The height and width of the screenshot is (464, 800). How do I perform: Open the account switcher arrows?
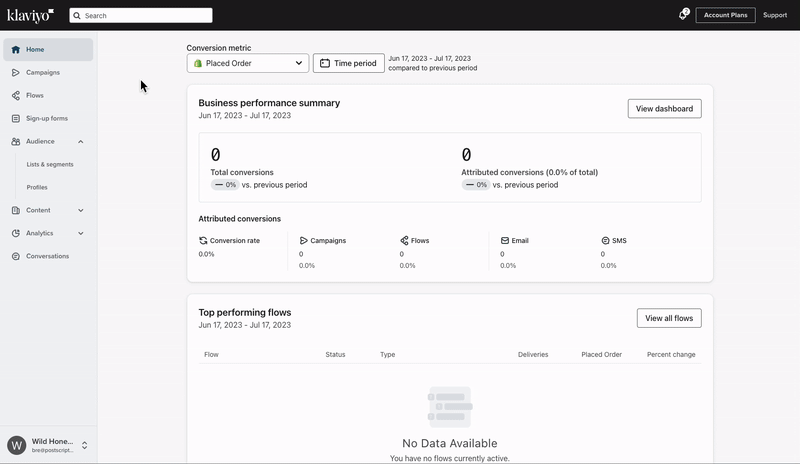pyautogui.click(x=85, y=445)
